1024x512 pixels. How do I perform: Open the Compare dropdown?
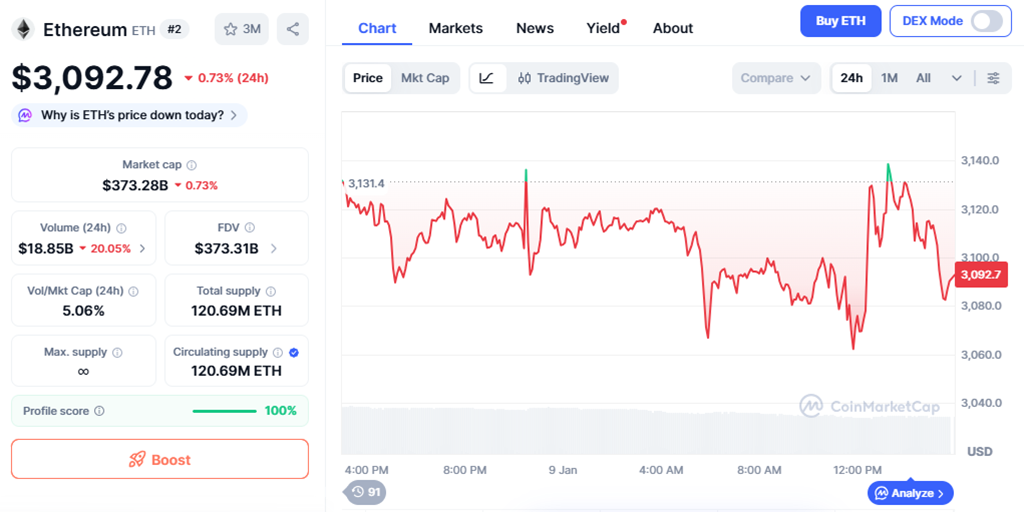776,78
